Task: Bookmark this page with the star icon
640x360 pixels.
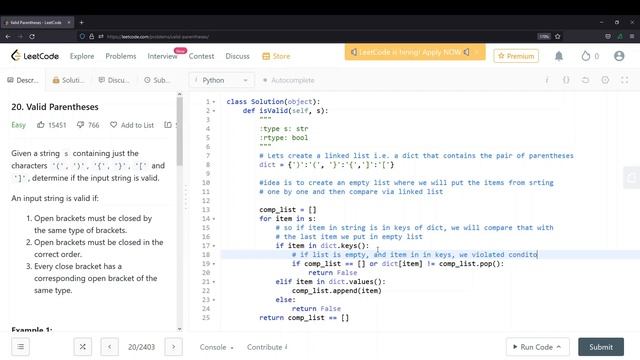Action: pos(558,36)
